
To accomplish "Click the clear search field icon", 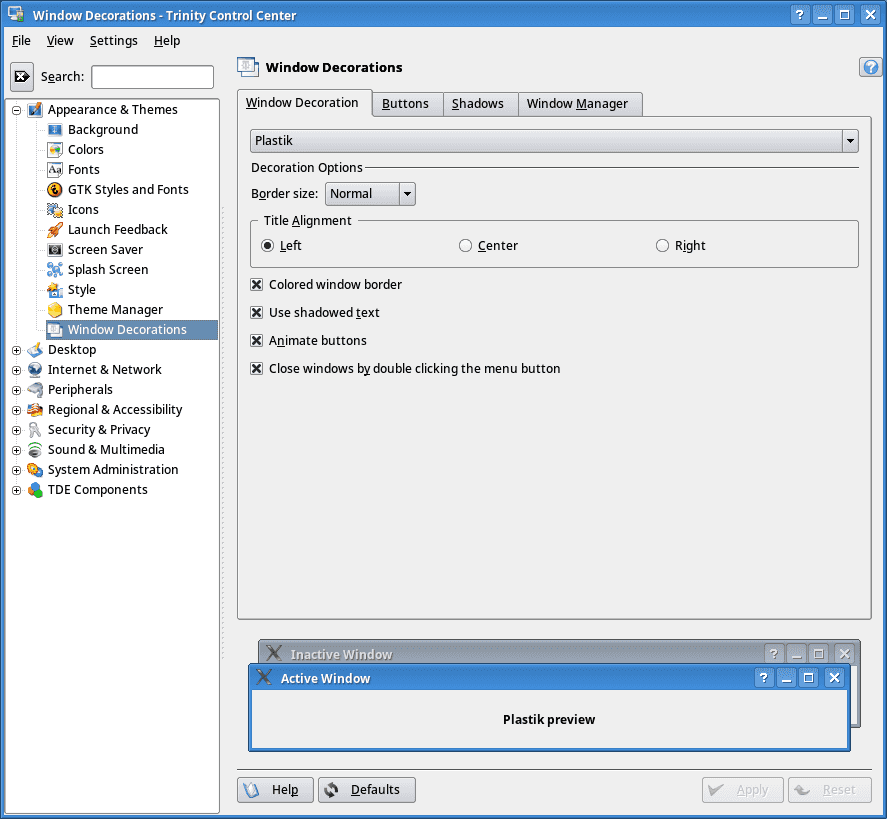I will (22, 76).
